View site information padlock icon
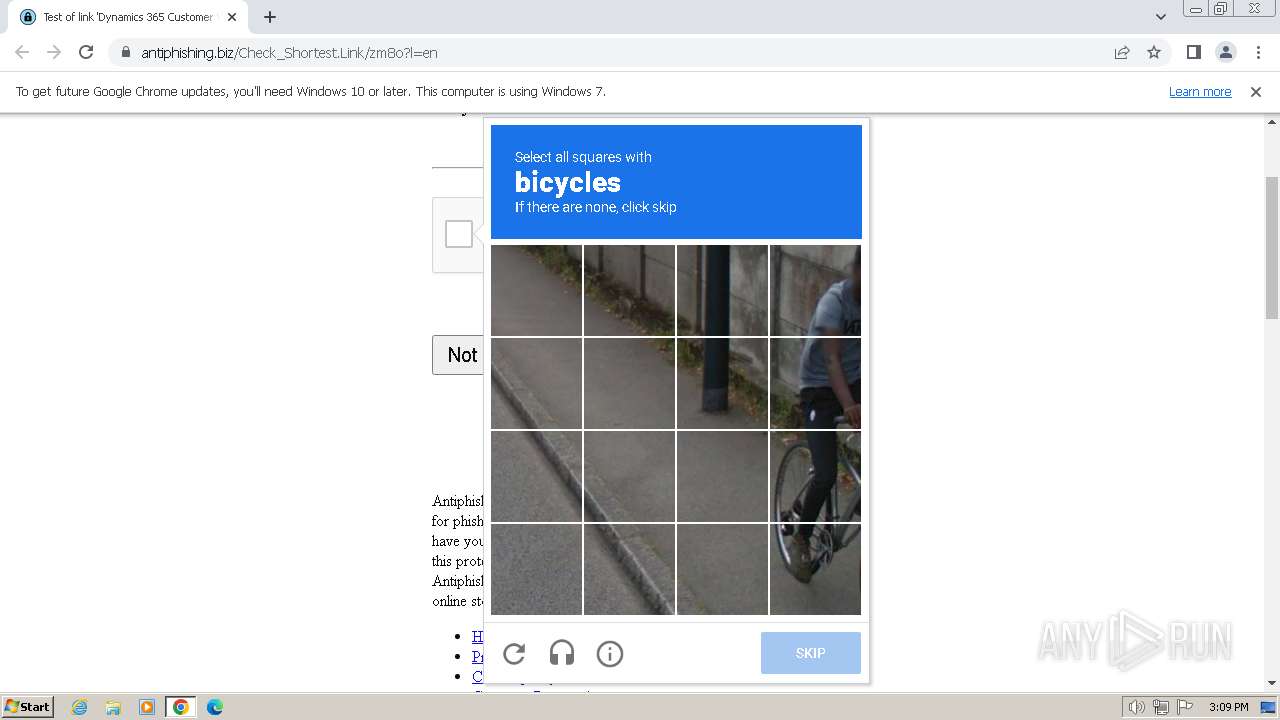 tap(125, 52)
